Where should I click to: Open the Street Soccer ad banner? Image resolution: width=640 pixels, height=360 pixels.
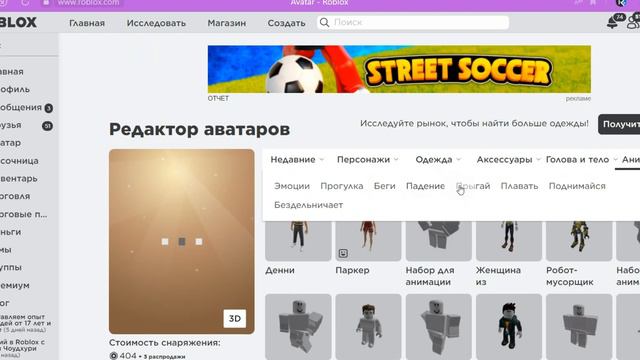click(399, 69)
